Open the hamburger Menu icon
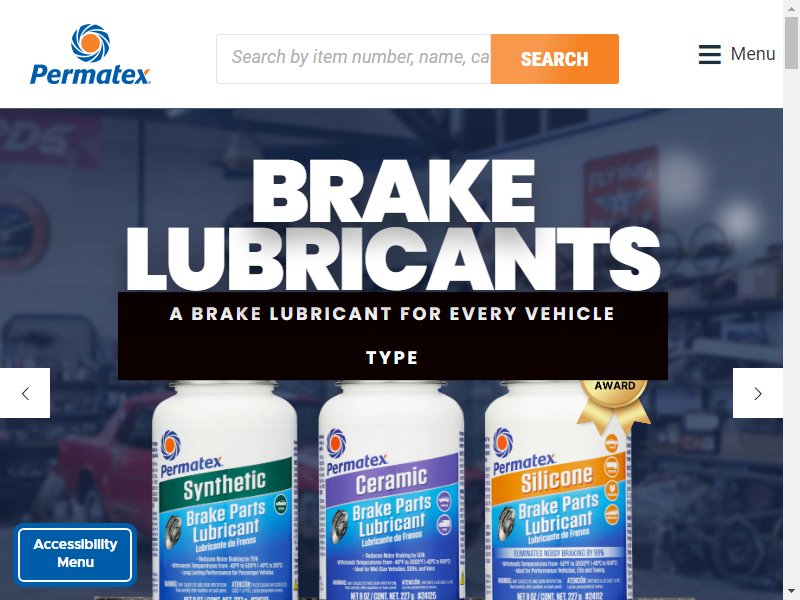800x600 pixels. (x=709, y=54)
